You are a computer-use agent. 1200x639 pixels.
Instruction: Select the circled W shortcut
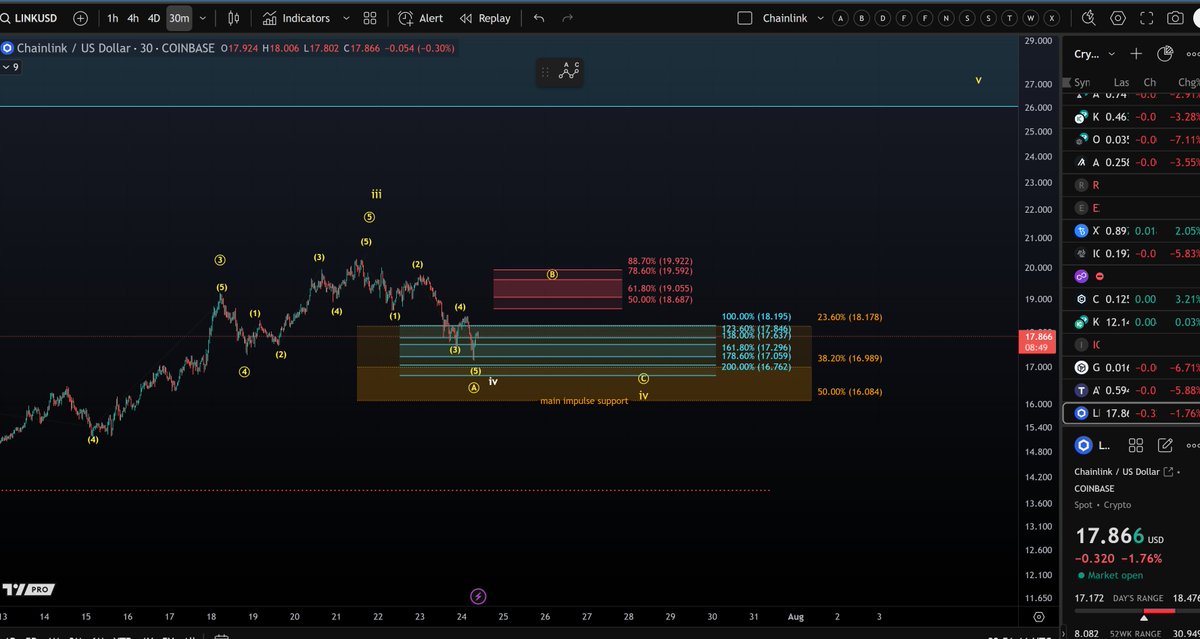point(1031,18)
